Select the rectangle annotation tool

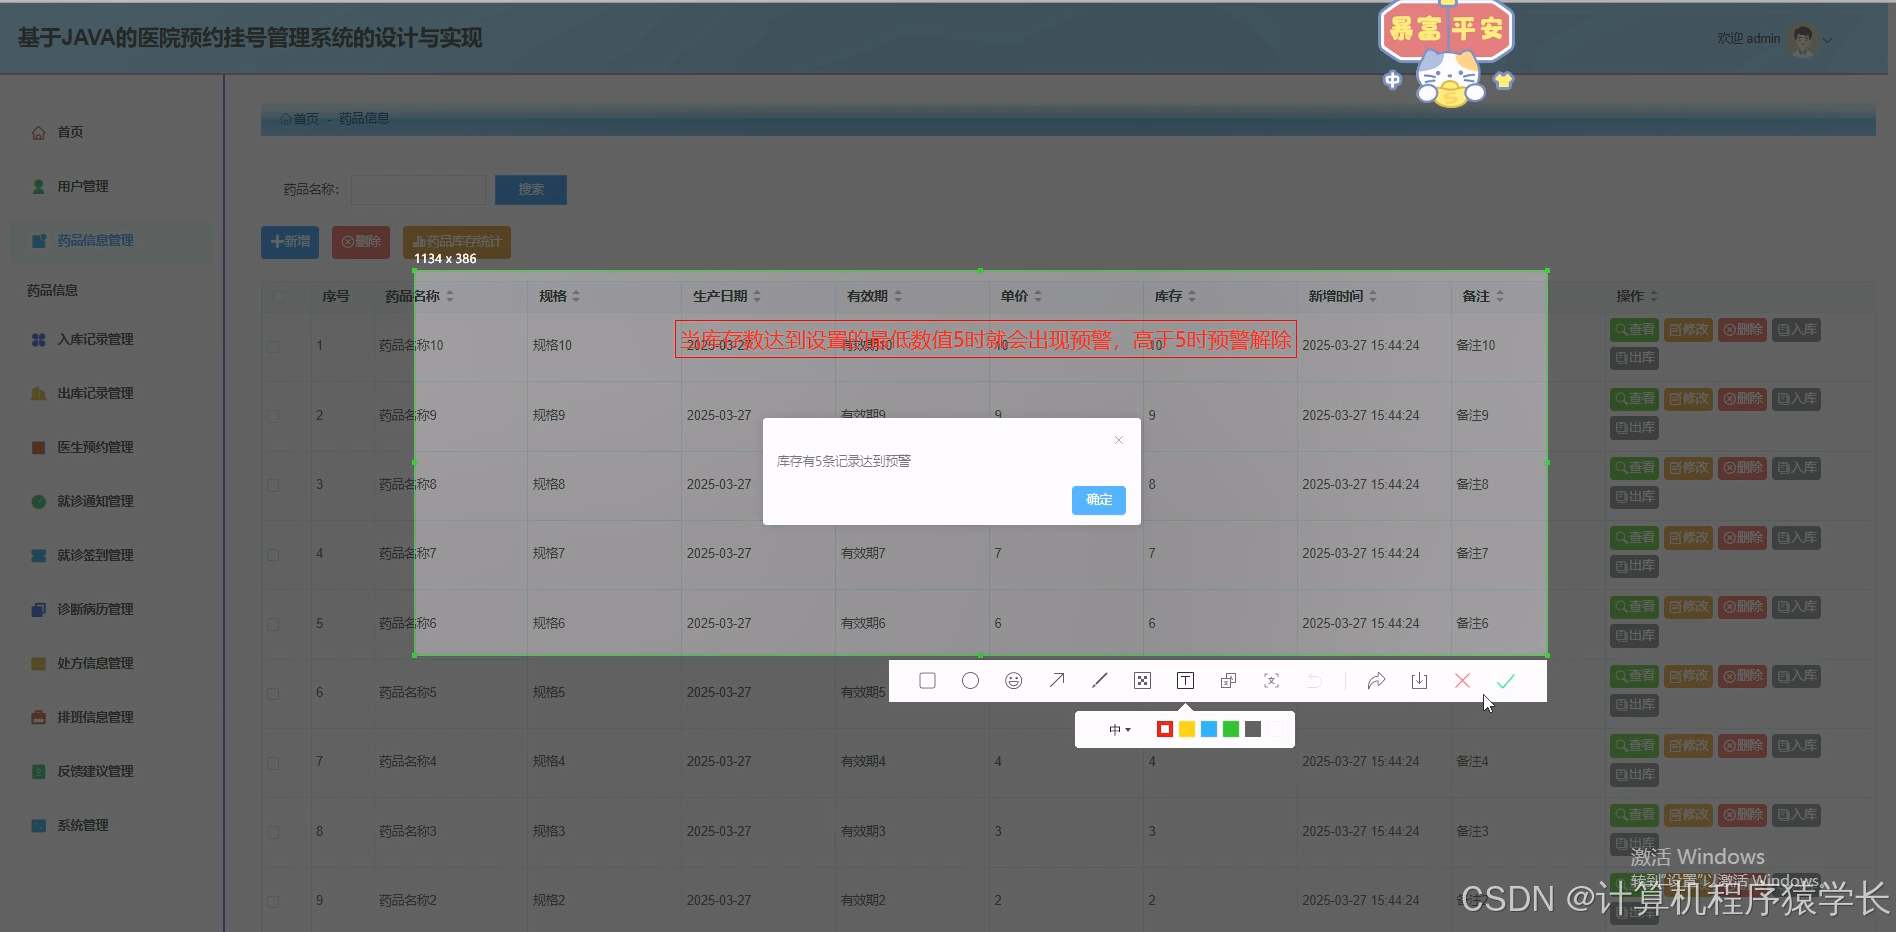(x=927, y=681)
